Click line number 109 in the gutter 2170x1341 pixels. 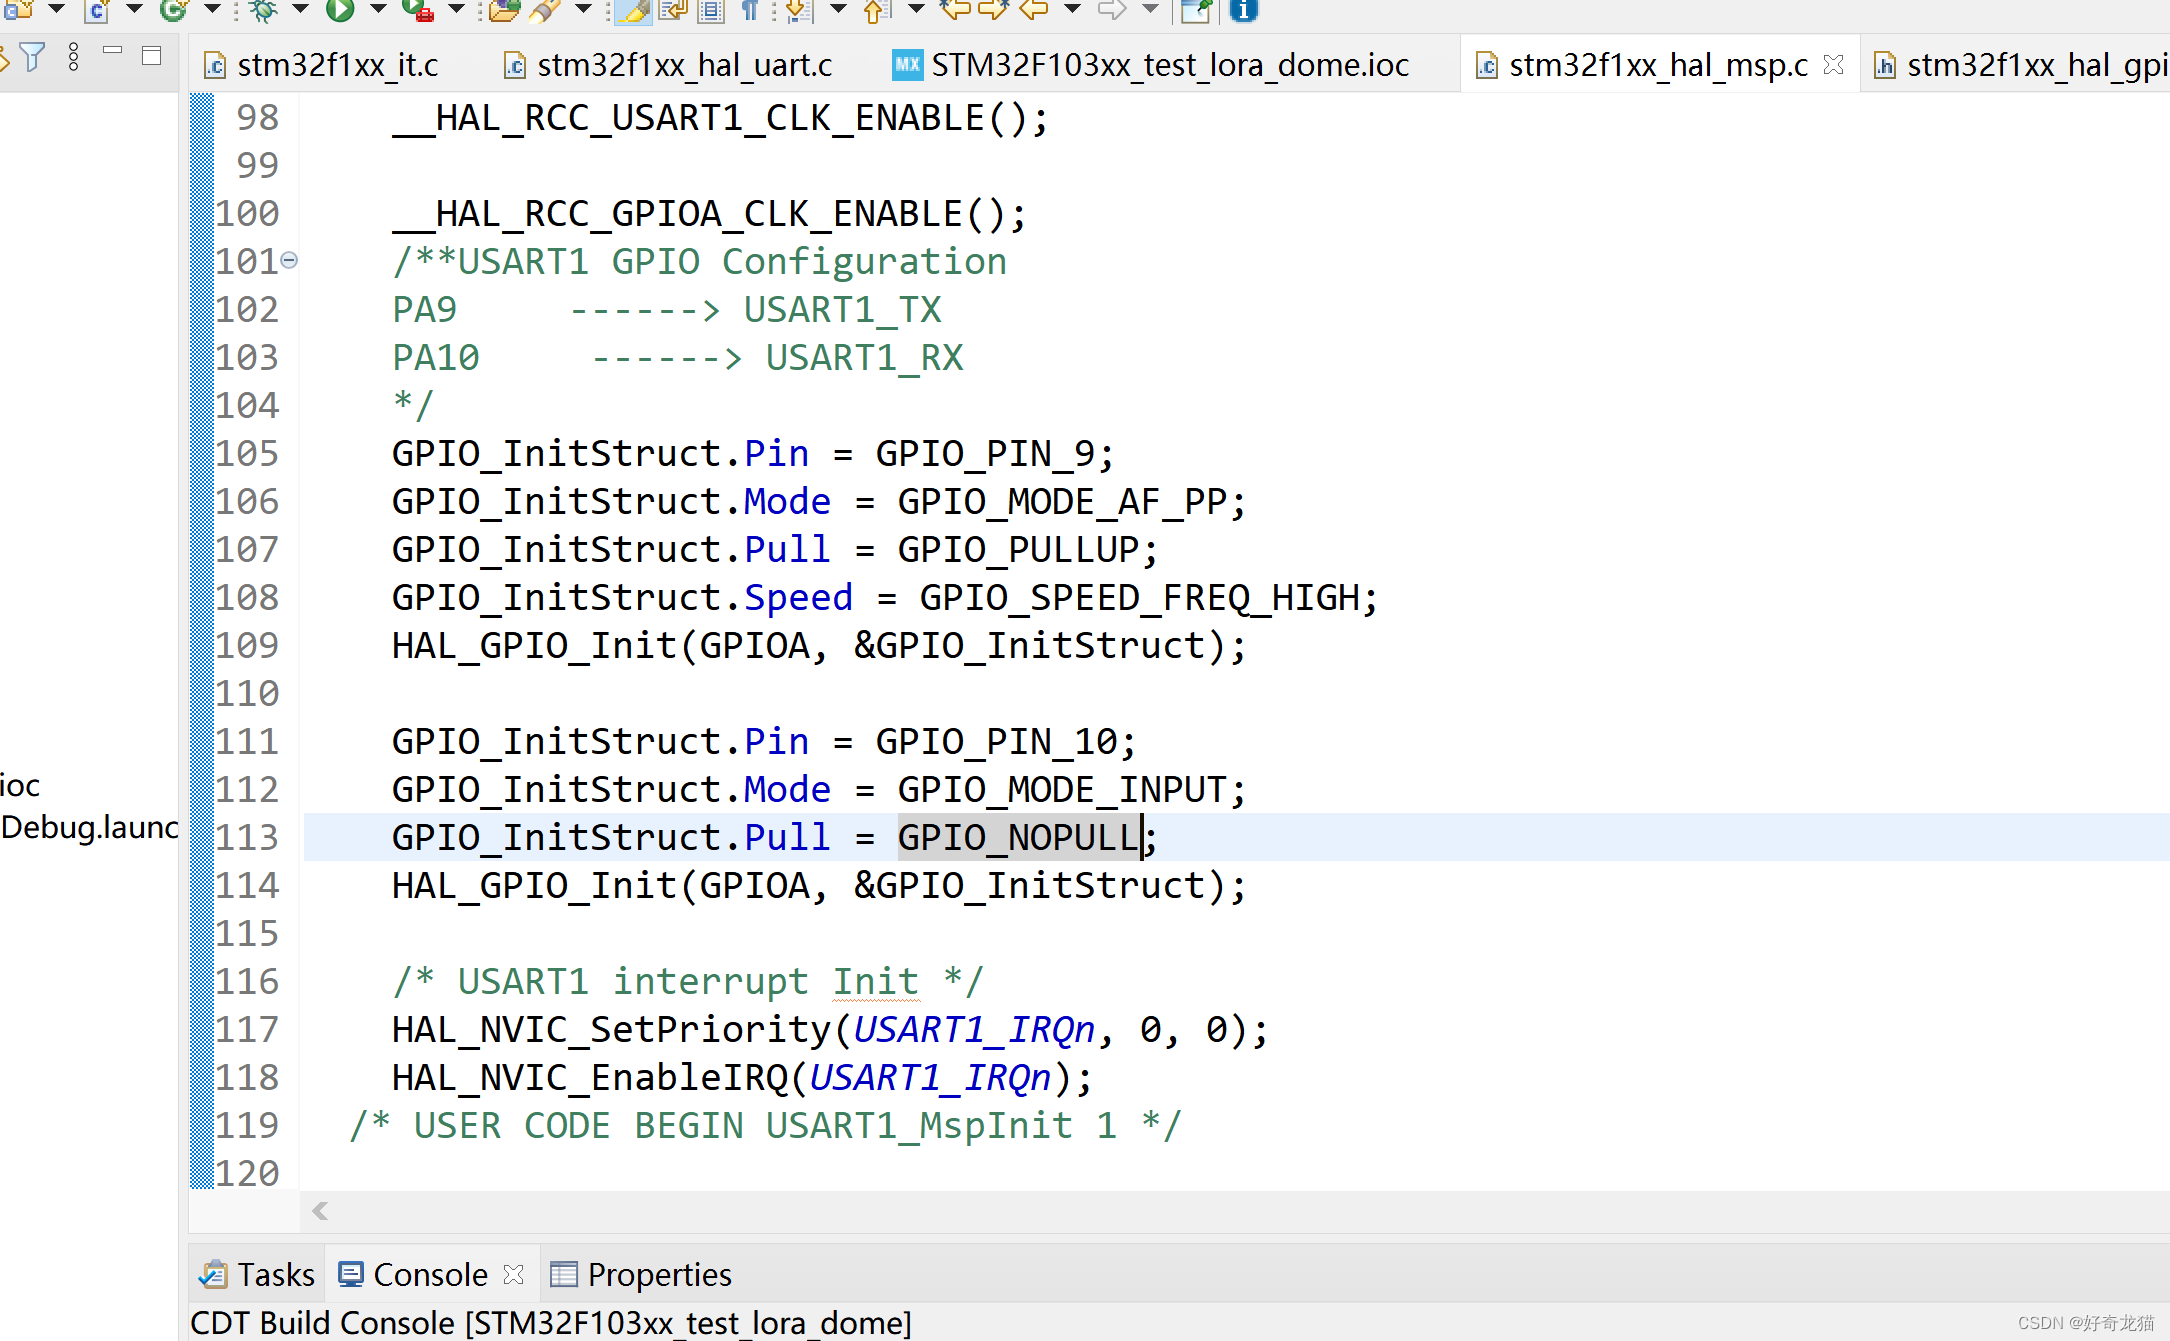[248, 645]
